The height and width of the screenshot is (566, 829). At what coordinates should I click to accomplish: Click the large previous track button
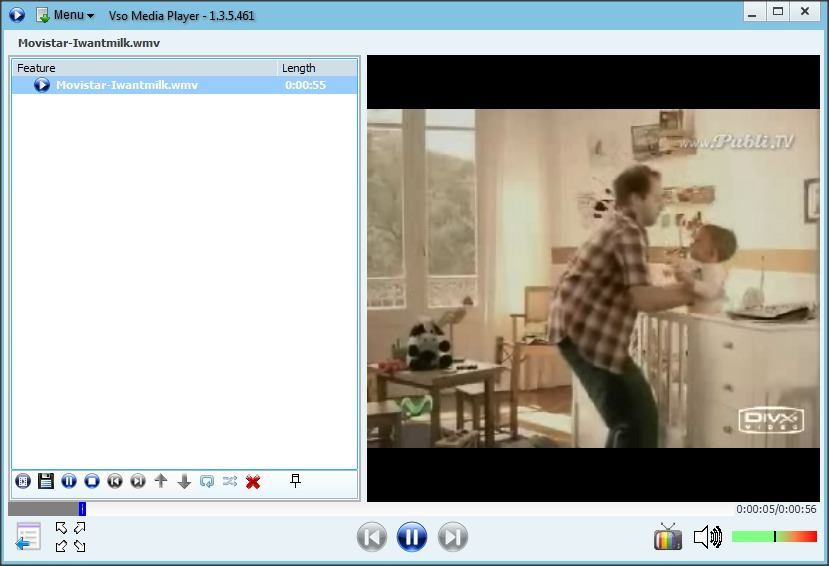tap(372, 537)
